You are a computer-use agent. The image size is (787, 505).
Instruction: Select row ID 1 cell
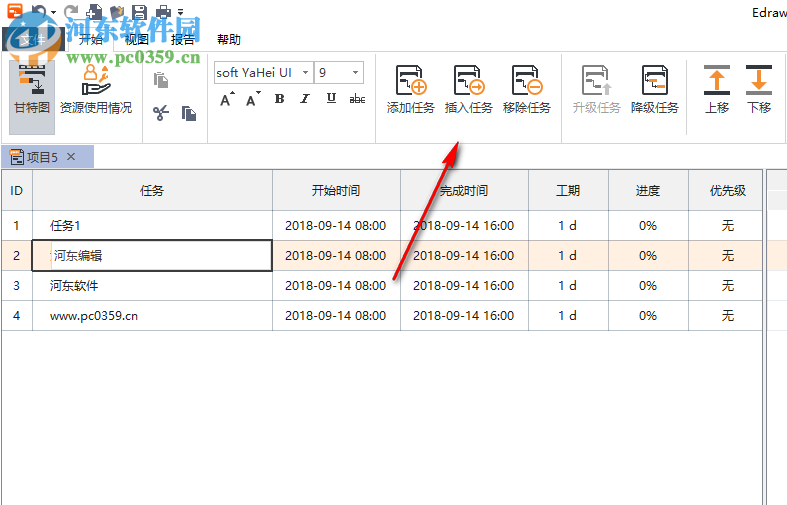(x=17, y=225)
